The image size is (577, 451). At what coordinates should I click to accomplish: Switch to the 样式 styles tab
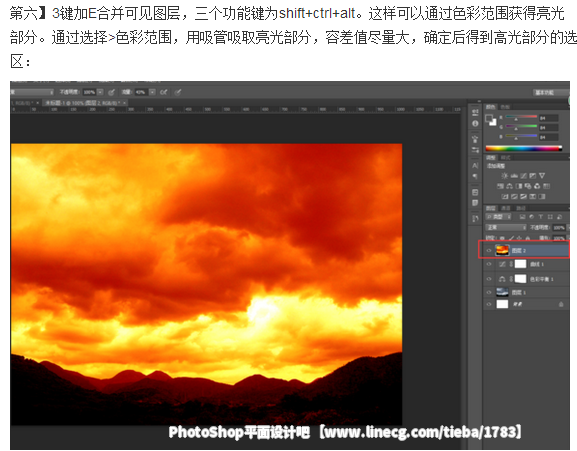click(506, 158)
